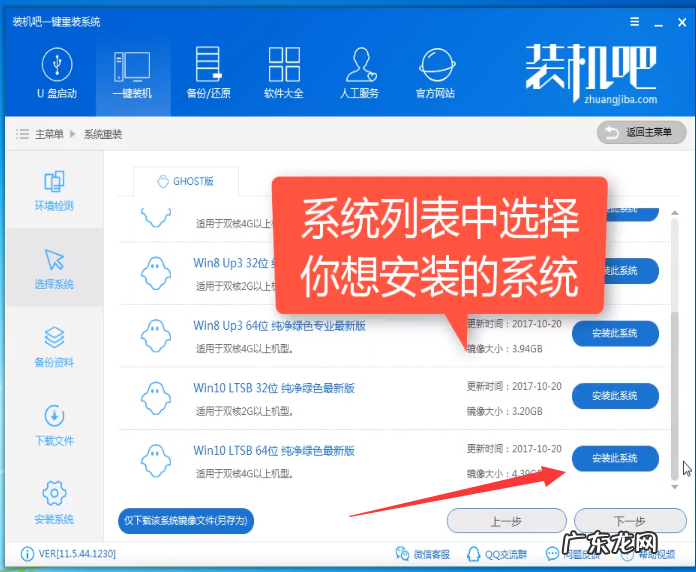Click ghost icon of Win8 Up3 32位 row
Screen dimensions: 696x572
[x=156, y=273]
